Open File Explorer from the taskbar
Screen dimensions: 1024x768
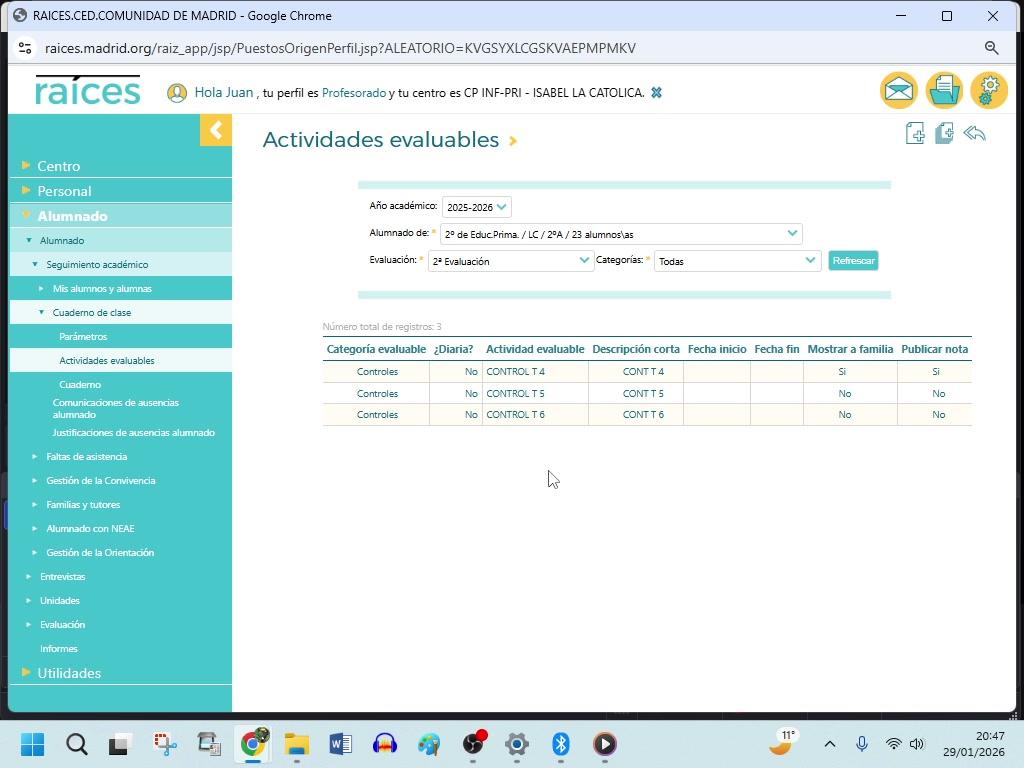tap(296, 744)
